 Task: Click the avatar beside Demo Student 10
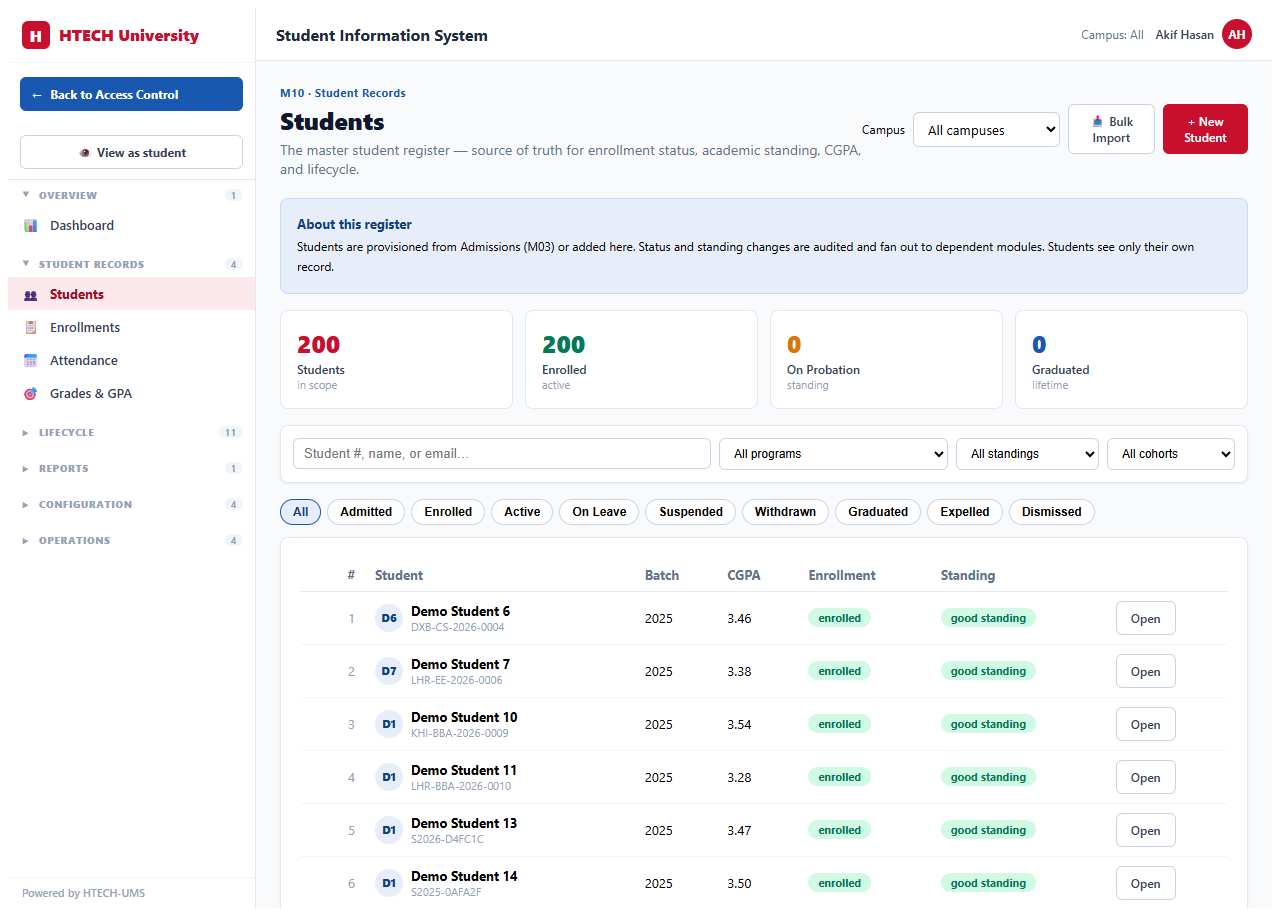389,724
